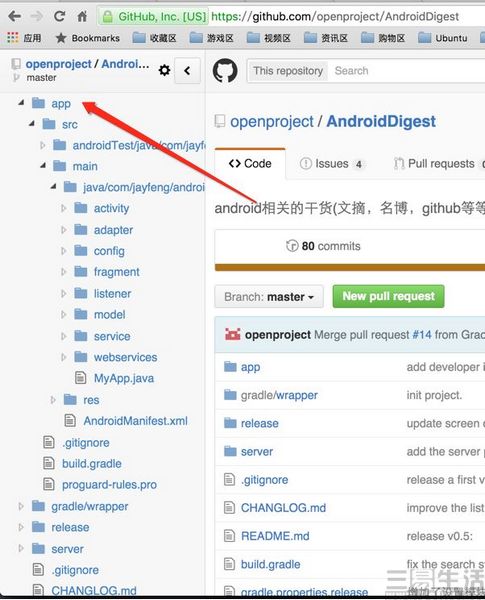Open the Apps grid icon in bookmarks bar
This screenshot has width=485, height=600.
coord(13,38)
